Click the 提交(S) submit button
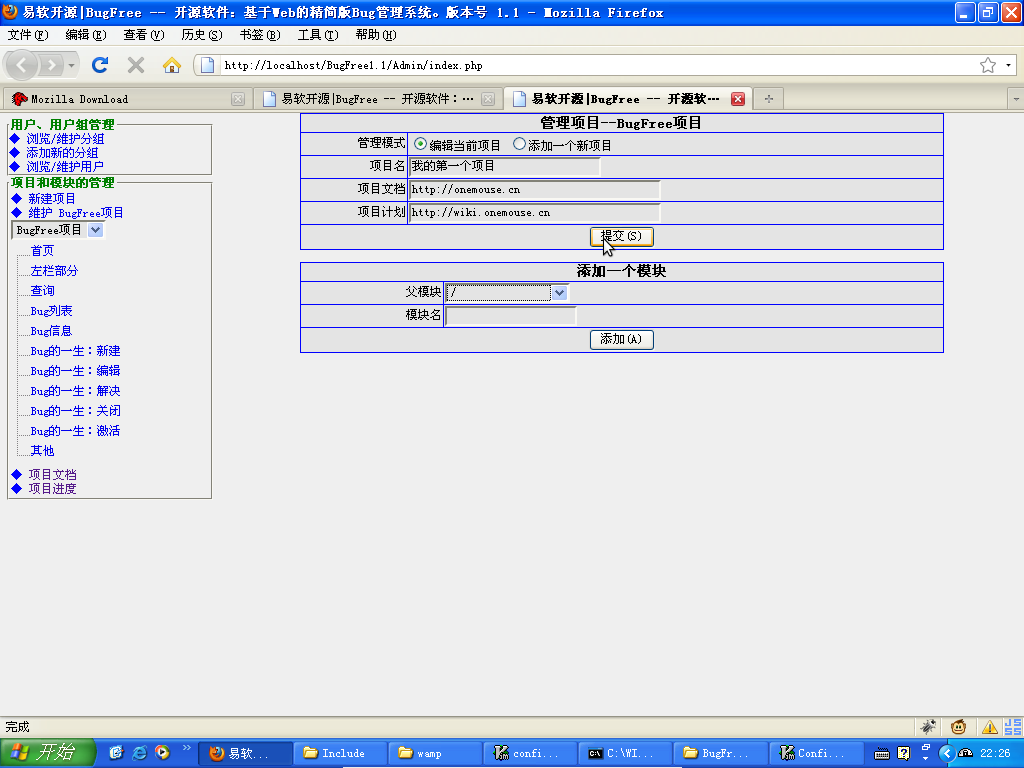 click(x=621, y=236)
